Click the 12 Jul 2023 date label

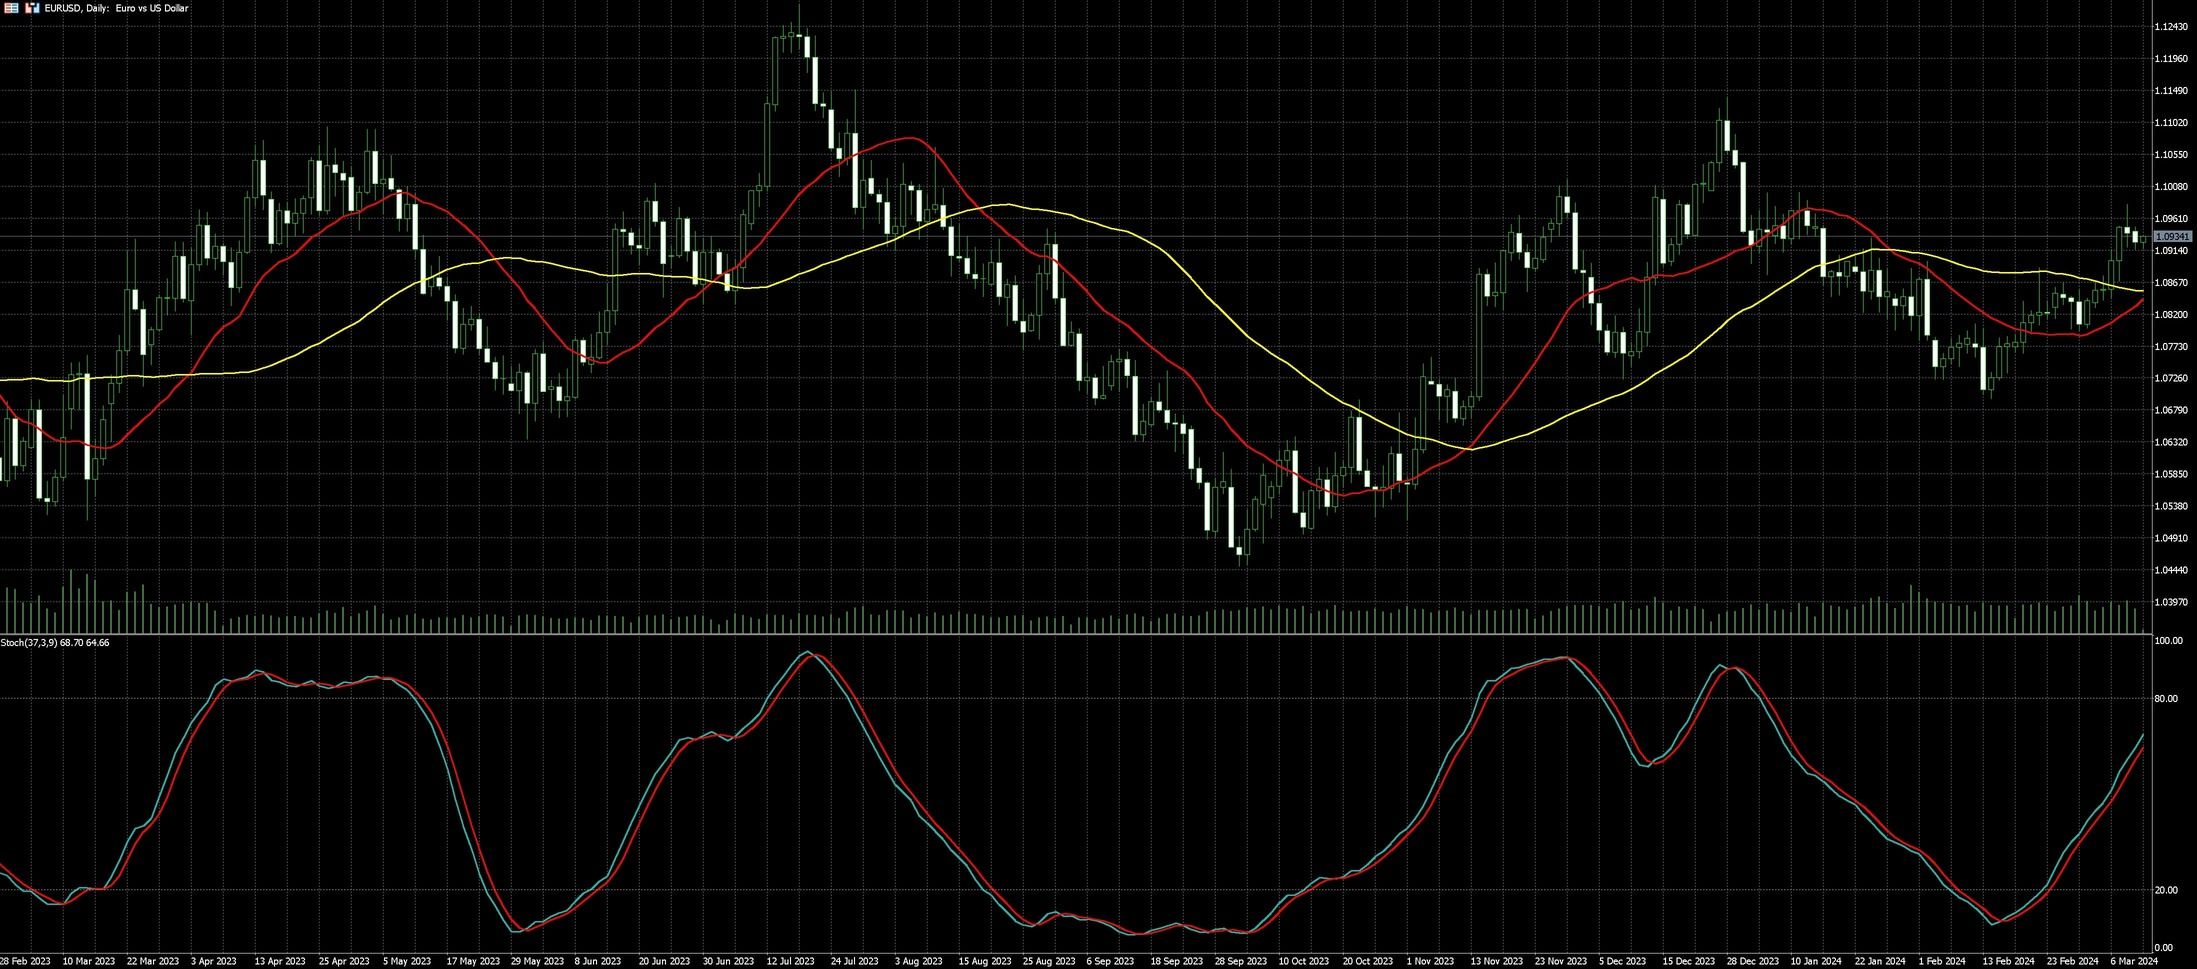791,961
